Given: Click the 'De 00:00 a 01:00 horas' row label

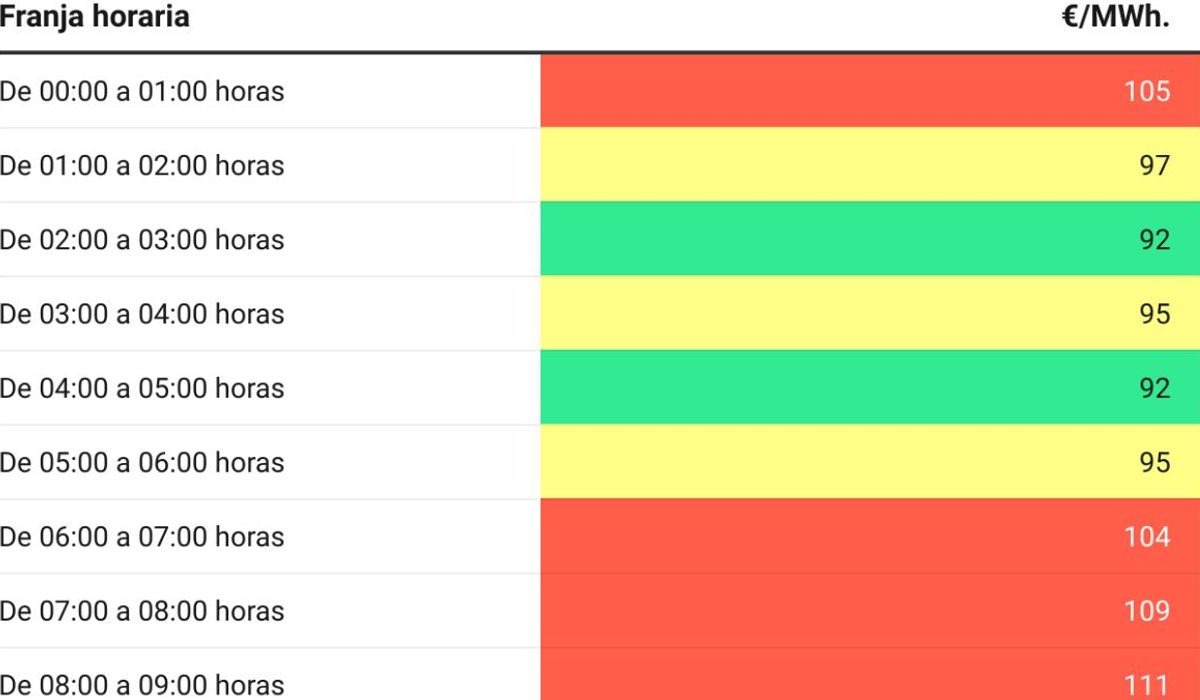Looking at the screenshot, I should [x=142, y=91].
